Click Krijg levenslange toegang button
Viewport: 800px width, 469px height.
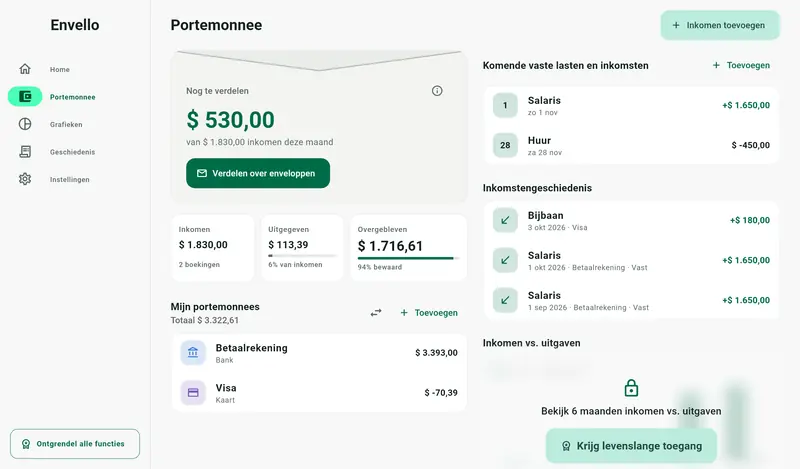click(x=631, y=446)
